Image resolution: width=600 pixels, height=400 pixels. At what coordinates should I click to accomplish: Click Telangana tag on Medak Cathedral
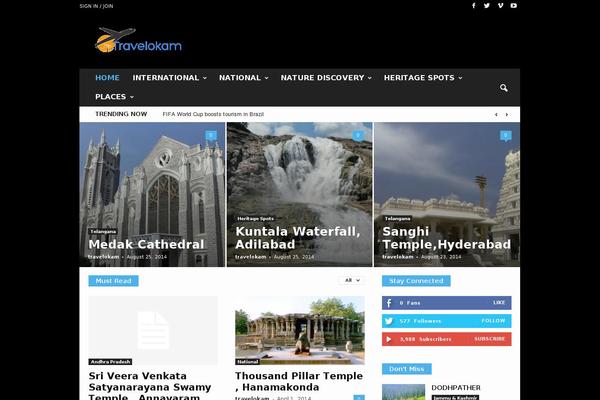pyautogui.click(x=103, y=232)
